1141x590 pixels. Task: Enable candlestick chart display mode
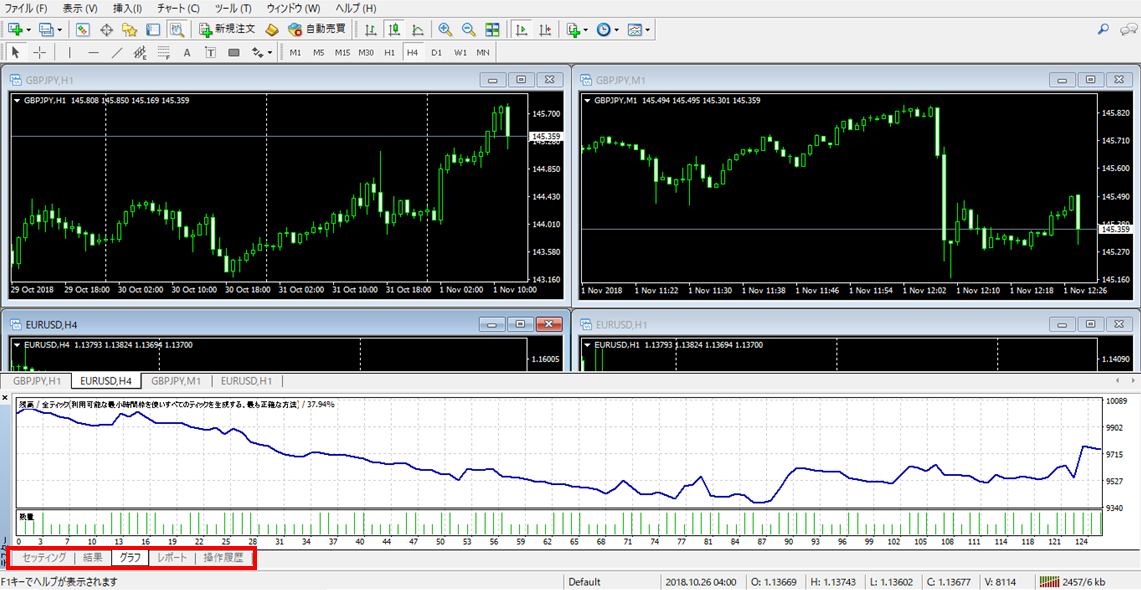pyautogui.click(x=394, y=30)
